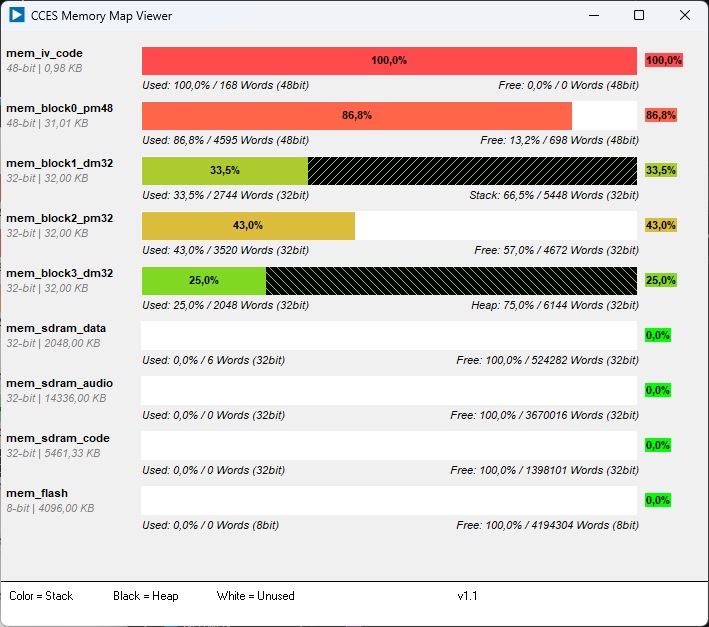Click the v1.1 version label
The image size is (709, 627).
click(467, 596)
